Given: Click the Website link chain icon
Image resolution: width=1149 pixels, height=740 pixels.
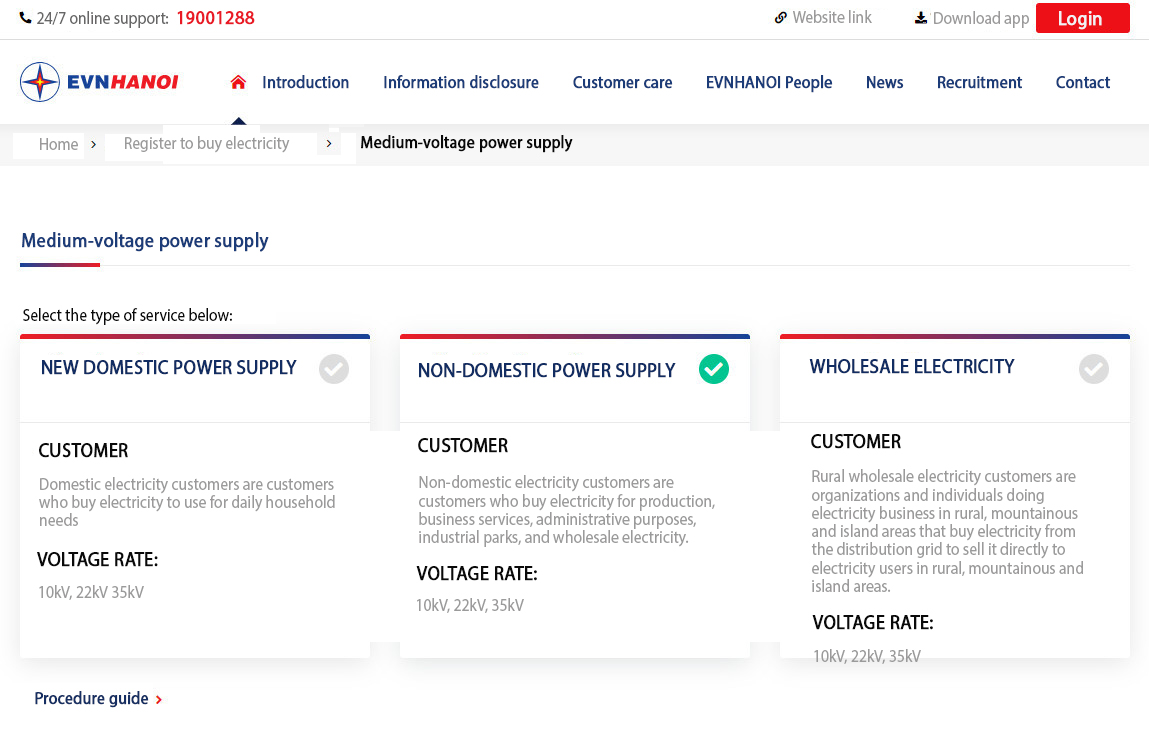Looking at the screenshot, I should tap(780, 17).
